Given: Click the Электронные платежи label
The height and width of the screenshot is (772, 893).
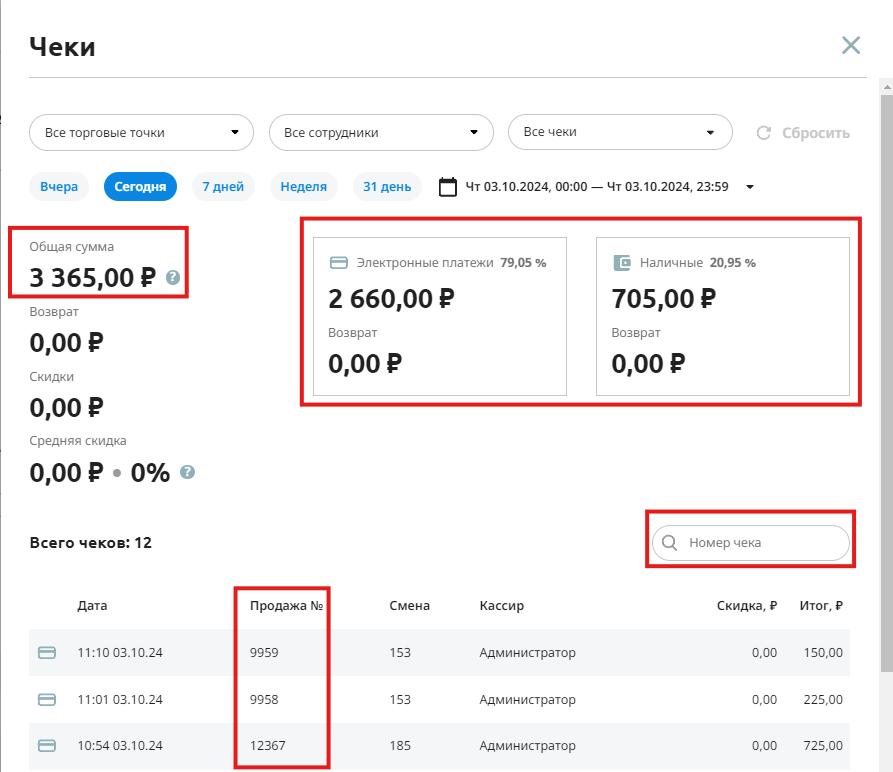Looking at the screenshot, I should [425, 262].
